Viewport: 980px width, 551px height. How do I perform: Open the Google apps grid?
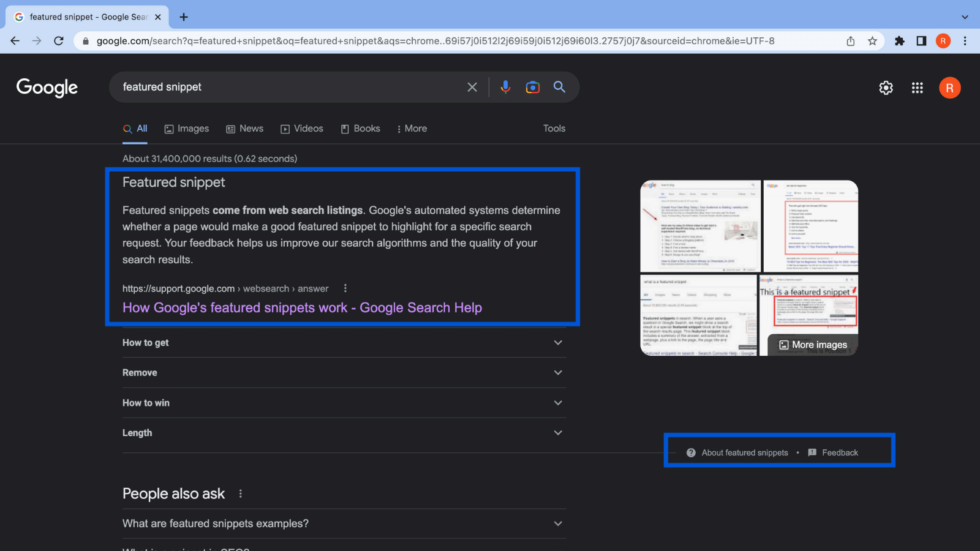917,88
